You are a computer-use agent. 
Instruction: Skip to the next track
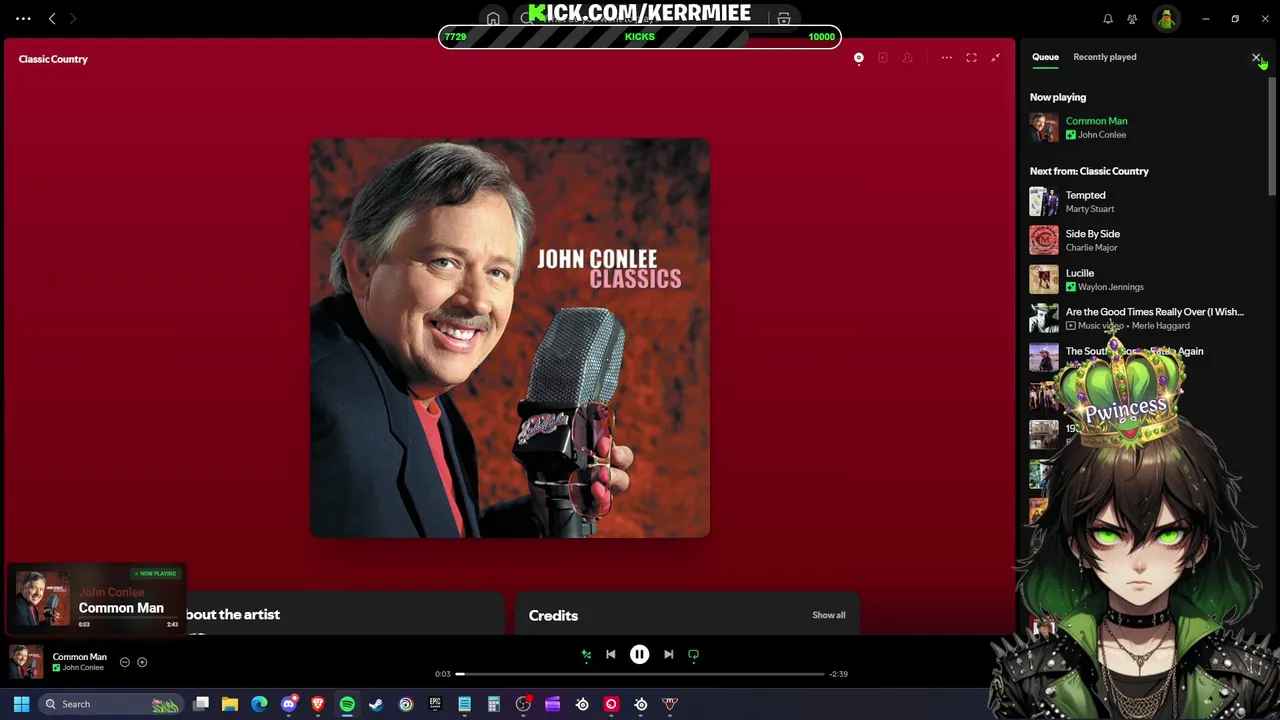(x=668, y=654)
